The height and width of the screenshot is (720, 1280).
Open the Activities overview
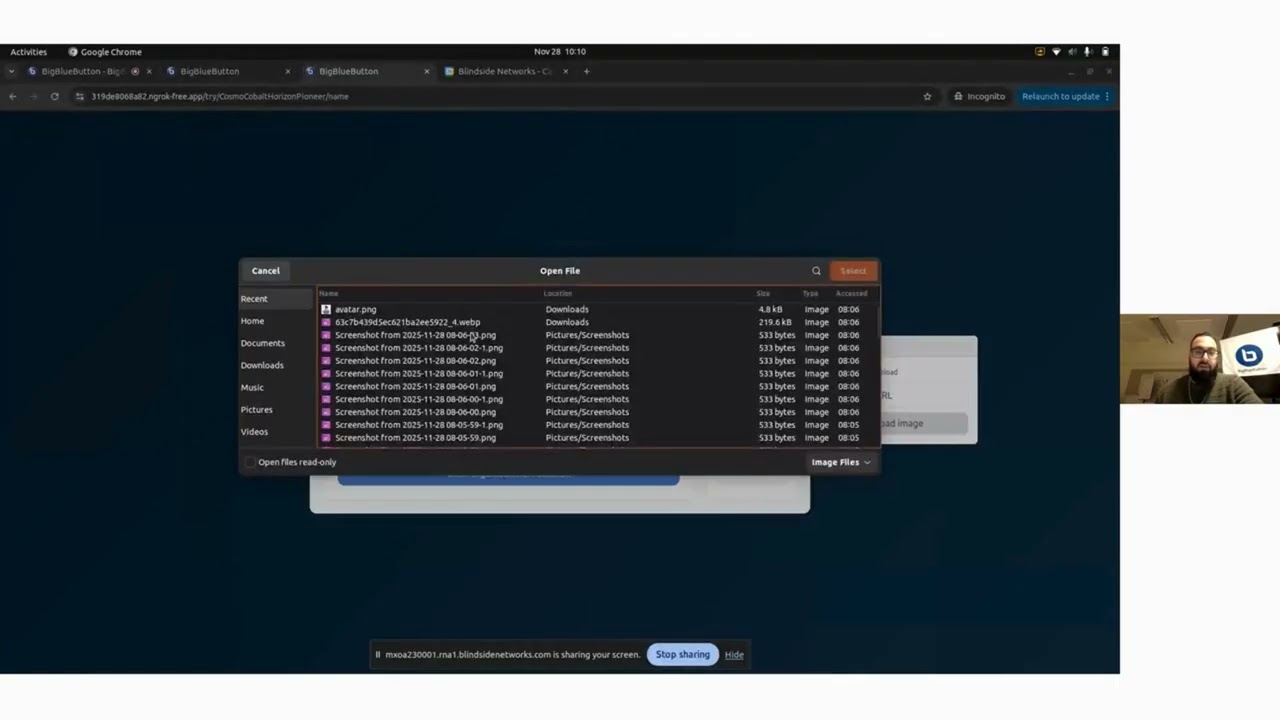pos(28,52)
